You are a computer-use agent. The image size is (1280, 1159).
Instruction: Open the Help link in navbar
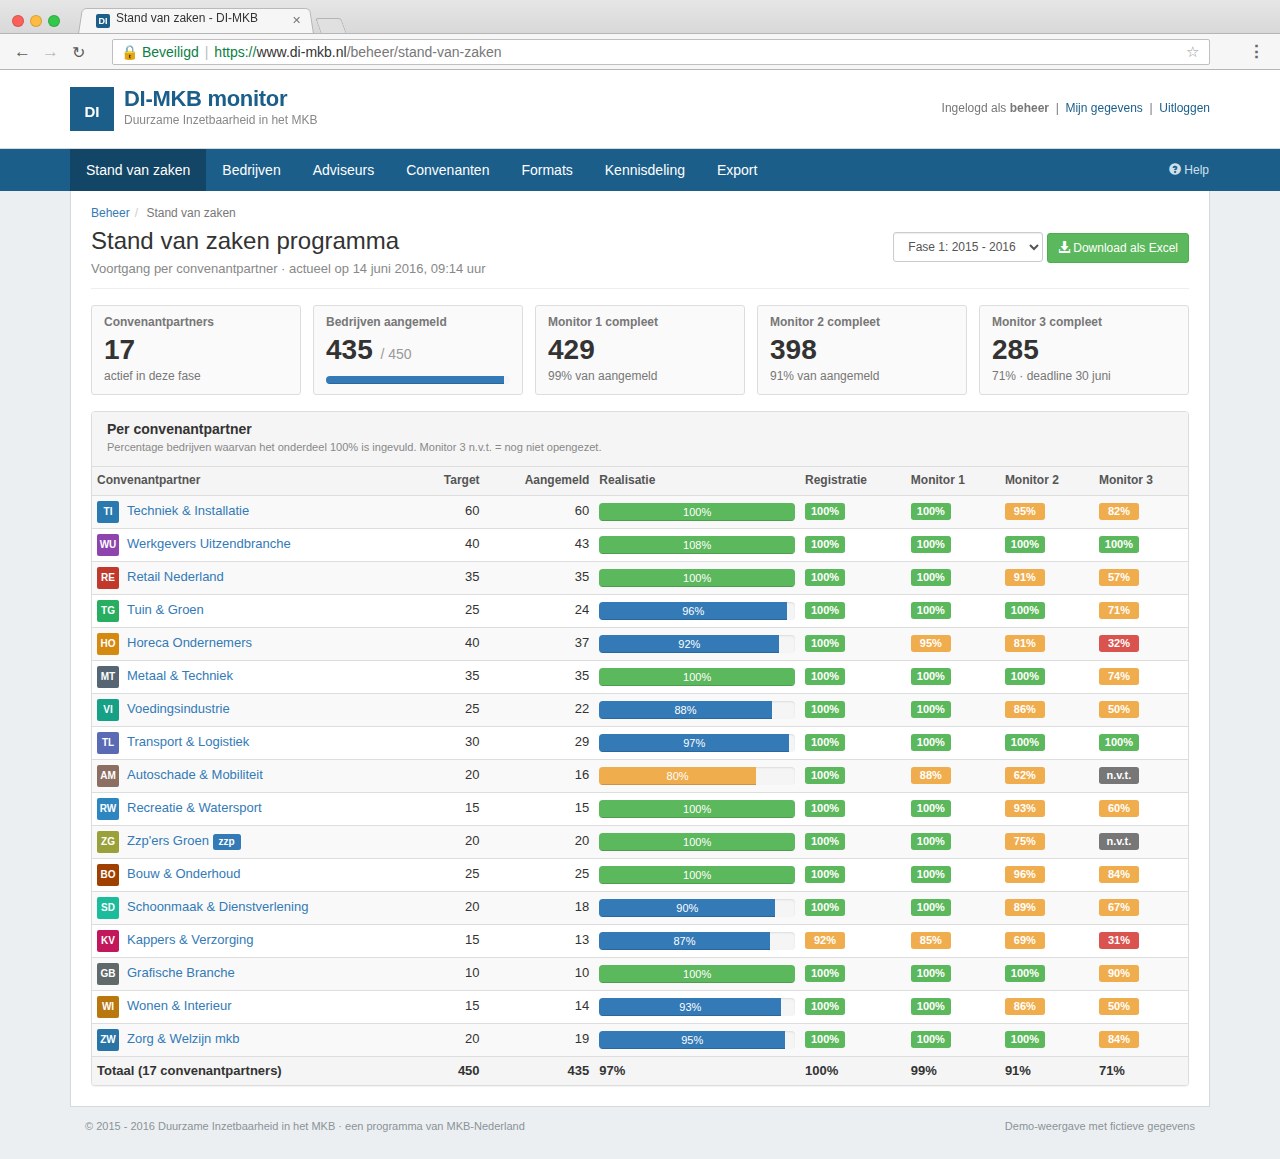click(x=1189, y=170)
